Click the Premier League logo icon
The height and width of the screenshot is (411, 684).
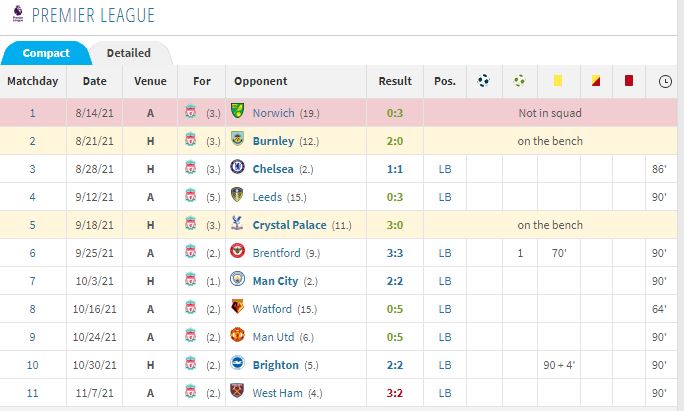(x=16, y=14)
